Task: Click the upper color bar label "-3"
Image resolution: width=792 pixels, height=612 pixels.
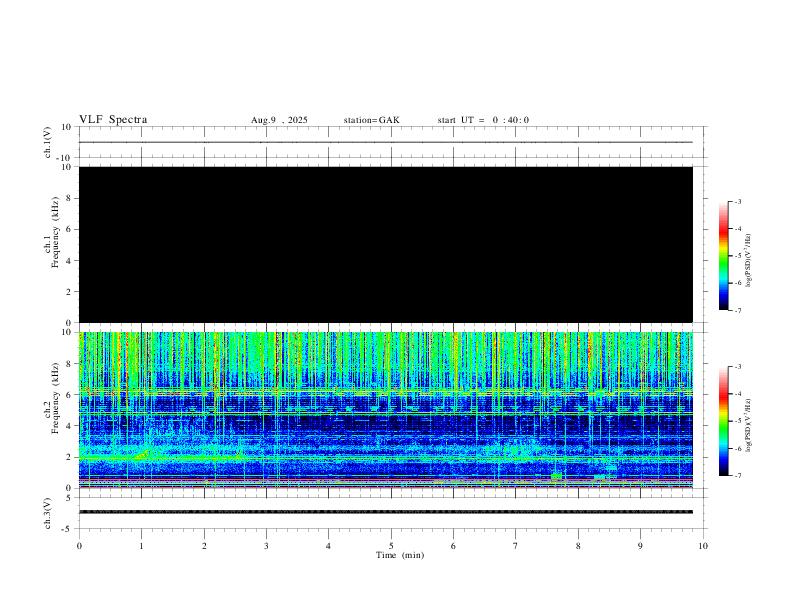Action: (x=737, y=201)
